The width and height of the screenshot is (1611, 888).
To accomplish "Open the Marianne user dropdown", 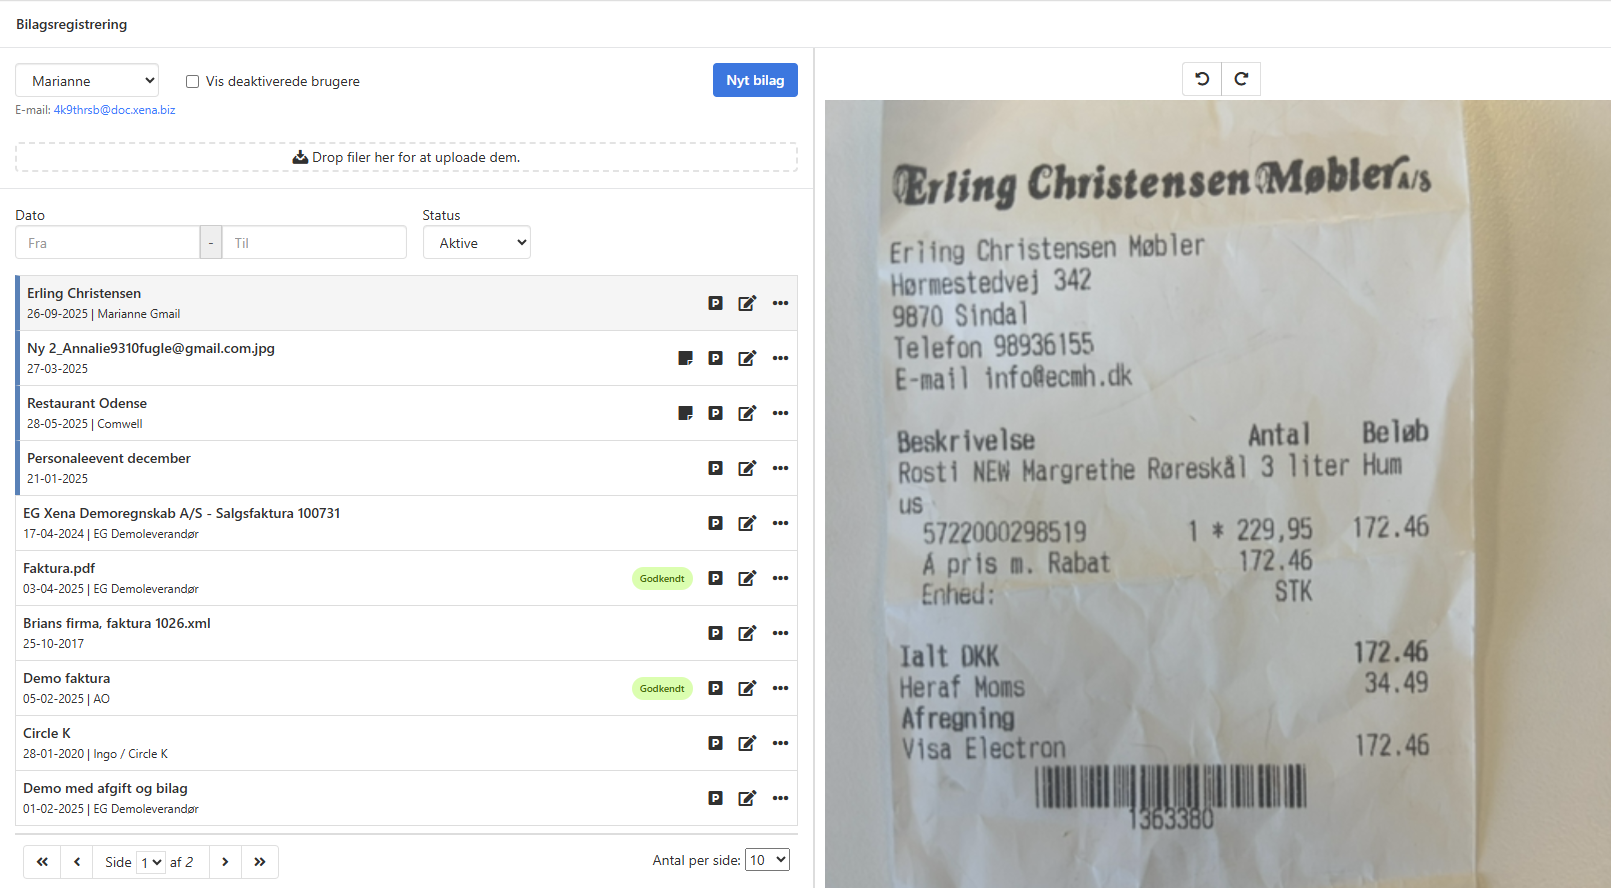I will [x=87, y=81].
